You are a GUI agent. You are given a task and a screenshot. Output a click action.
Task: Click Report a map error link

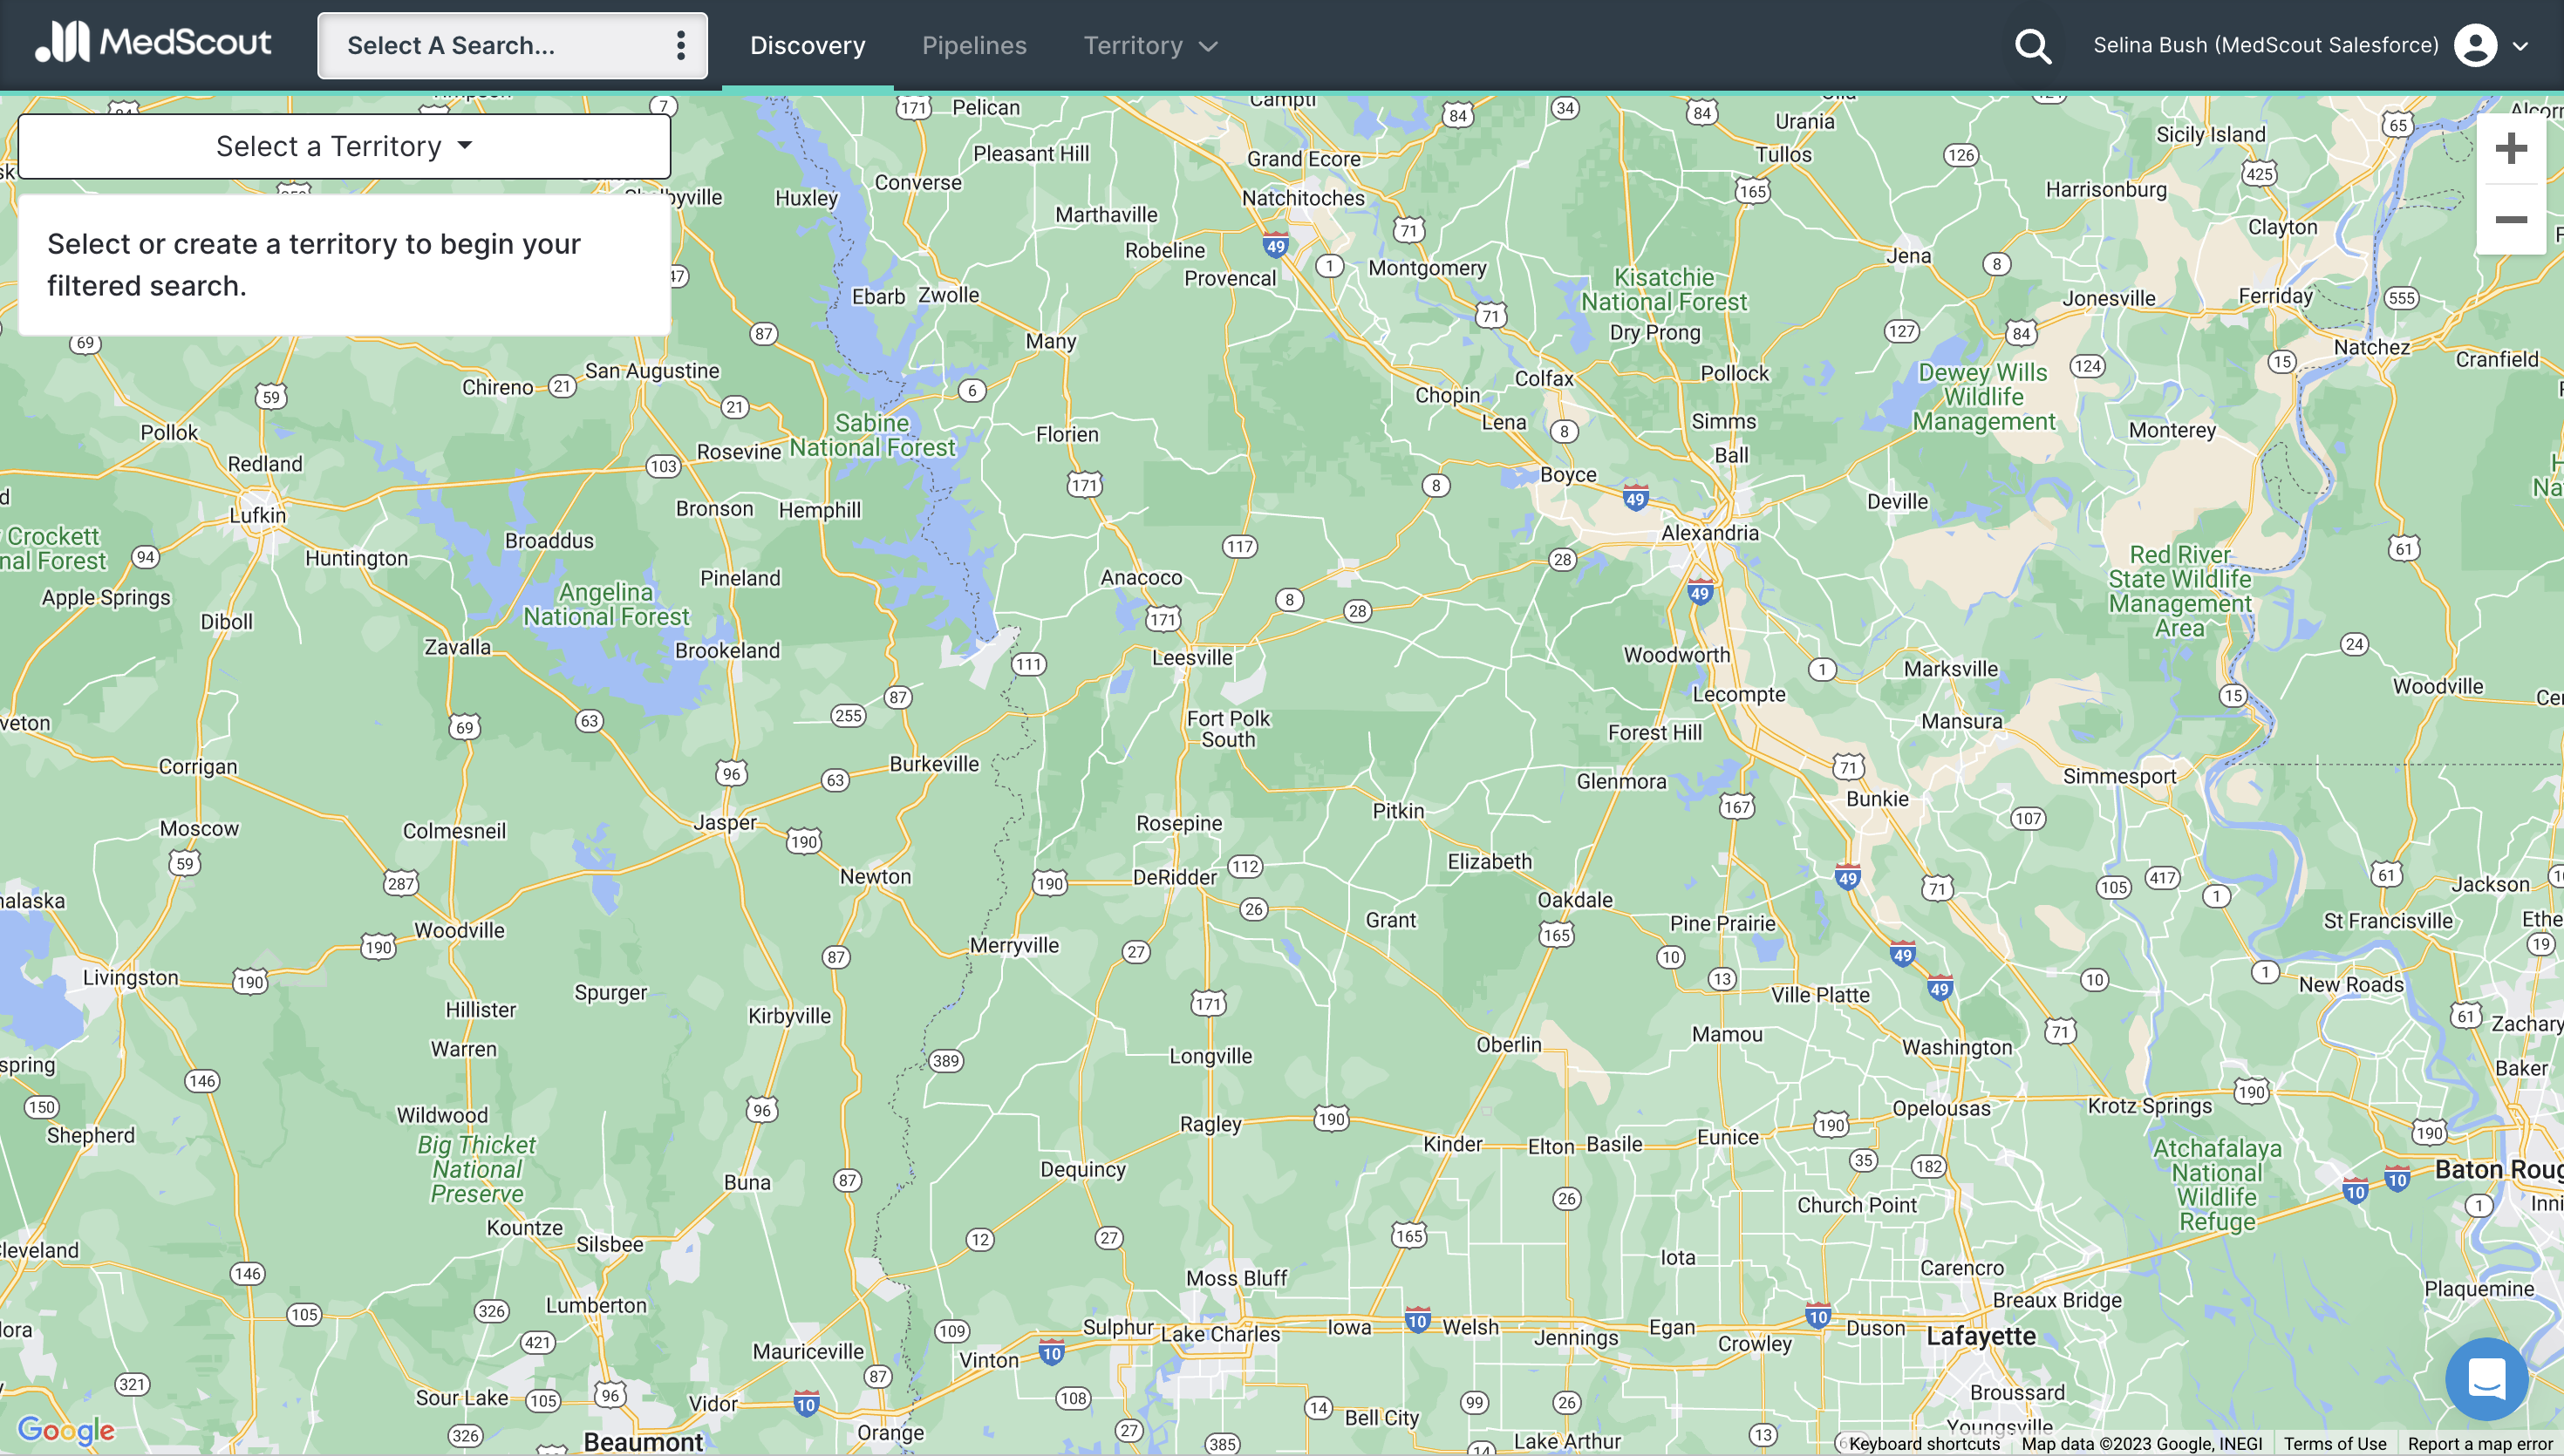click(x=2481, y=1443)
